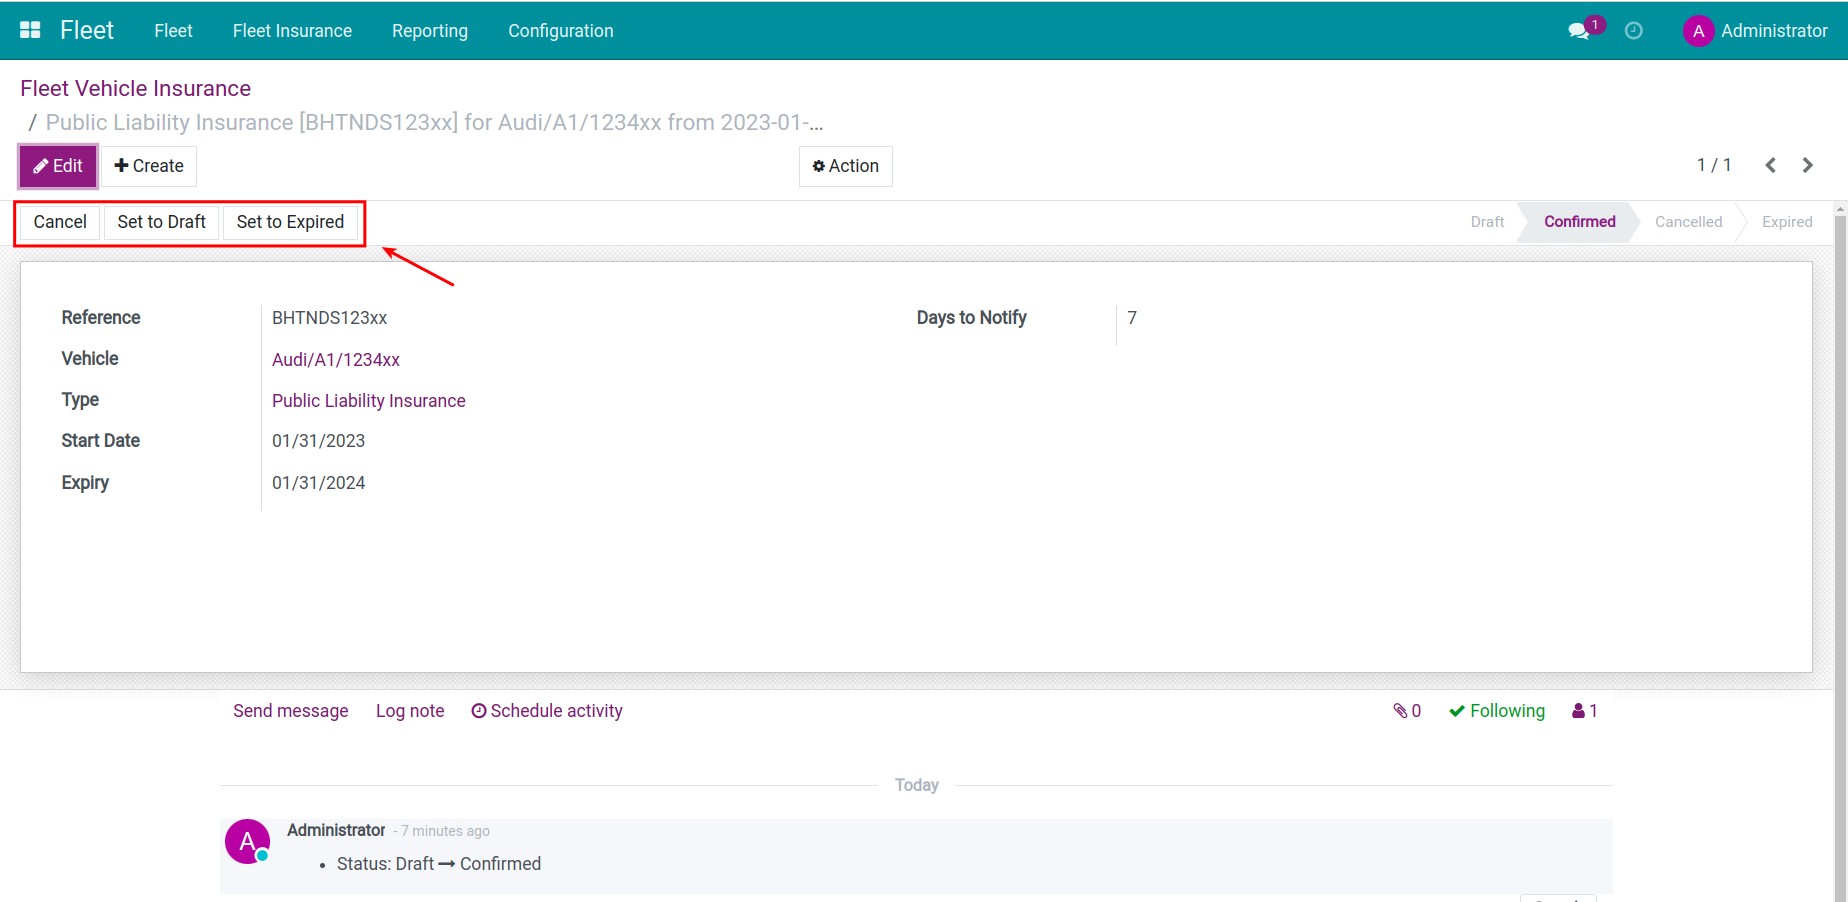Image resolution: width=1848 pixels, height=902 pixels.
Task: Expand the Reporting menu
Action: coord(430,31)
